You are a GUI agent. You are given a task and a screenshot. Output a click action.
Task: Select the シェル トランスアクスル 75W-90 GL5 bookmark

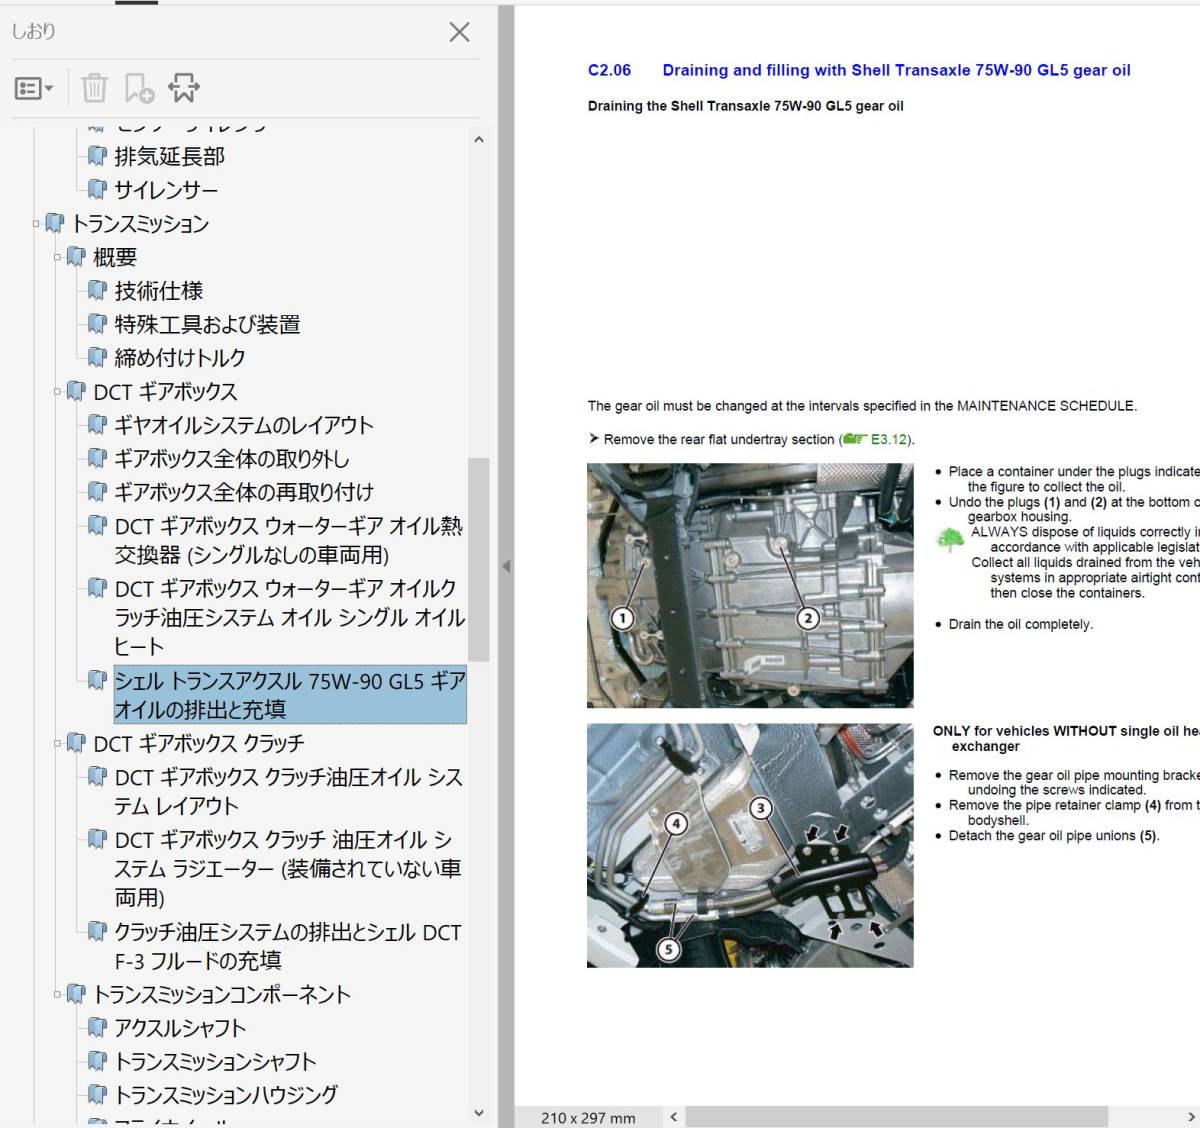pyautogui.click(x=290, y=695)
